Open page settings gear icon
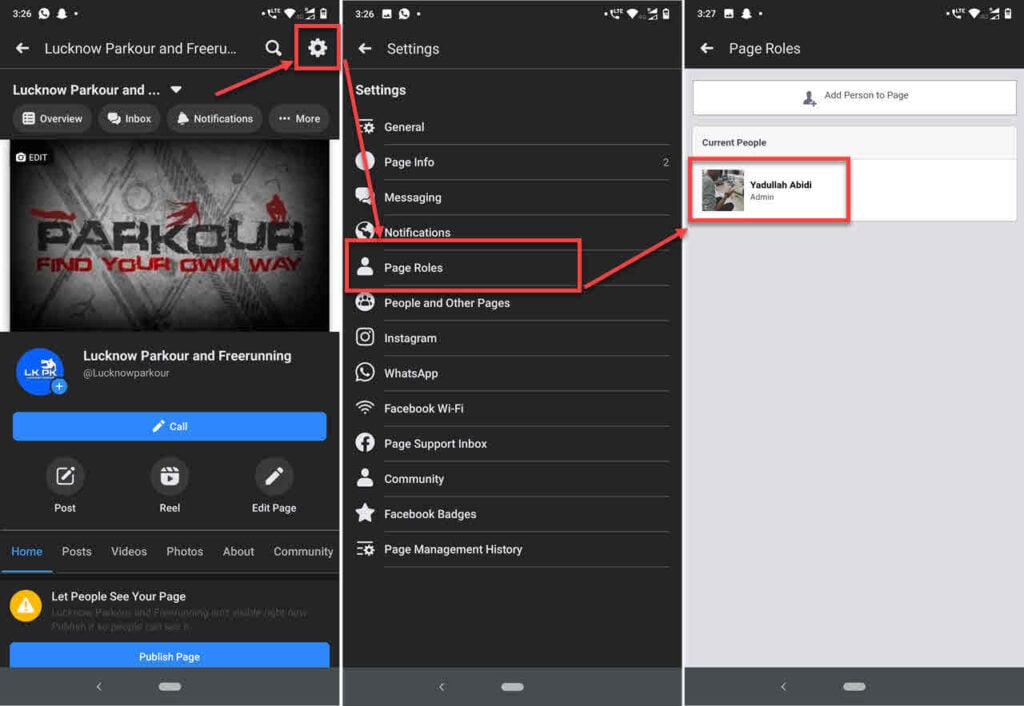The height and width of the screenshot is (706, 1024). tap(317, 48)
